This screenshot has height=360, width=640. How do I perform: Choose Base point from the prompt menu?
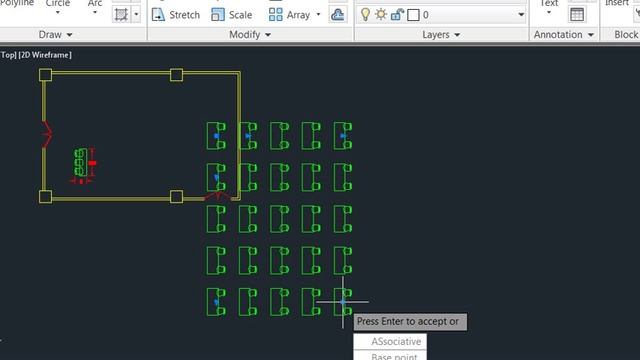[390, 355]
